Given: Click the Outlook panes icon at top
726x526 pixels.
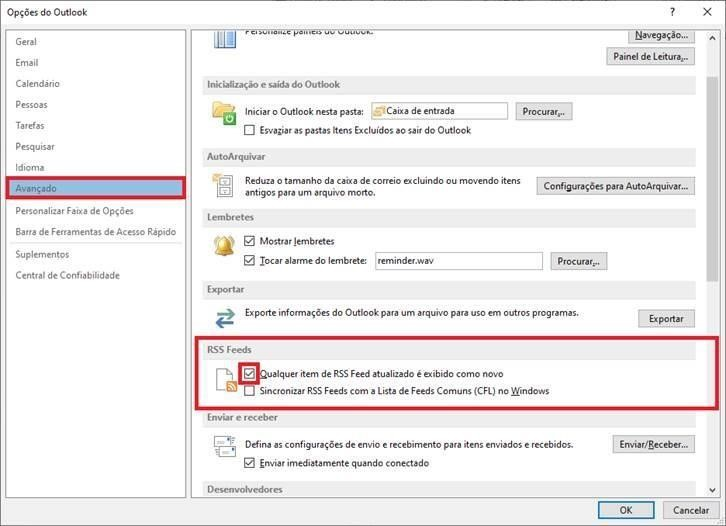Looking at the screenshot, I should pos(225,39).
